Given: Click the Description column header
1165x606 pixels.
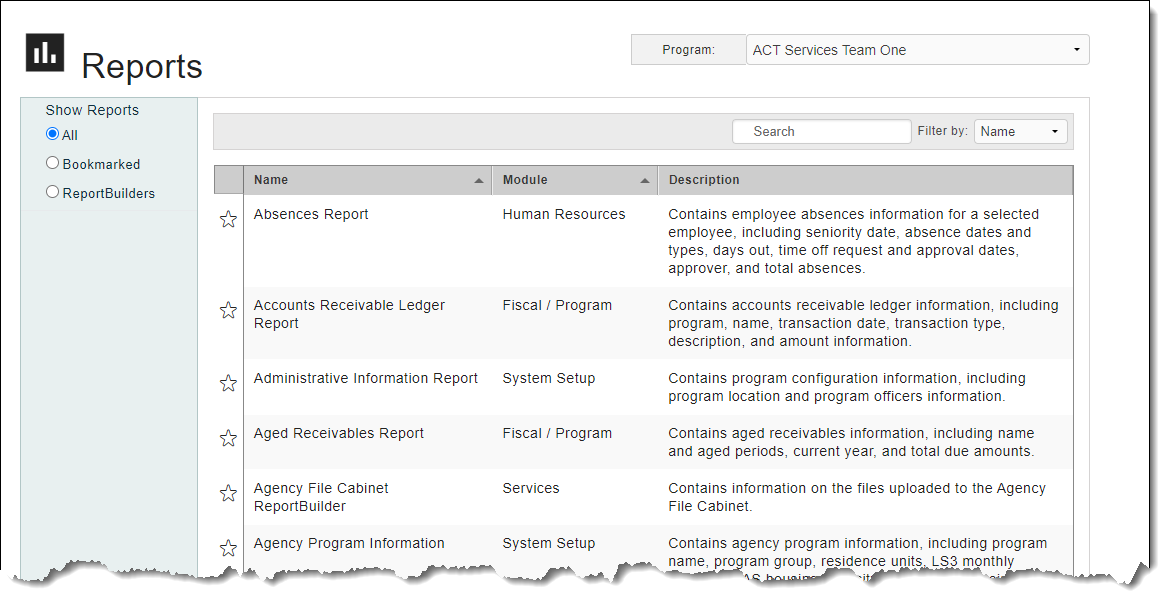Looking at the screenshot, I should tap(704, 180).
